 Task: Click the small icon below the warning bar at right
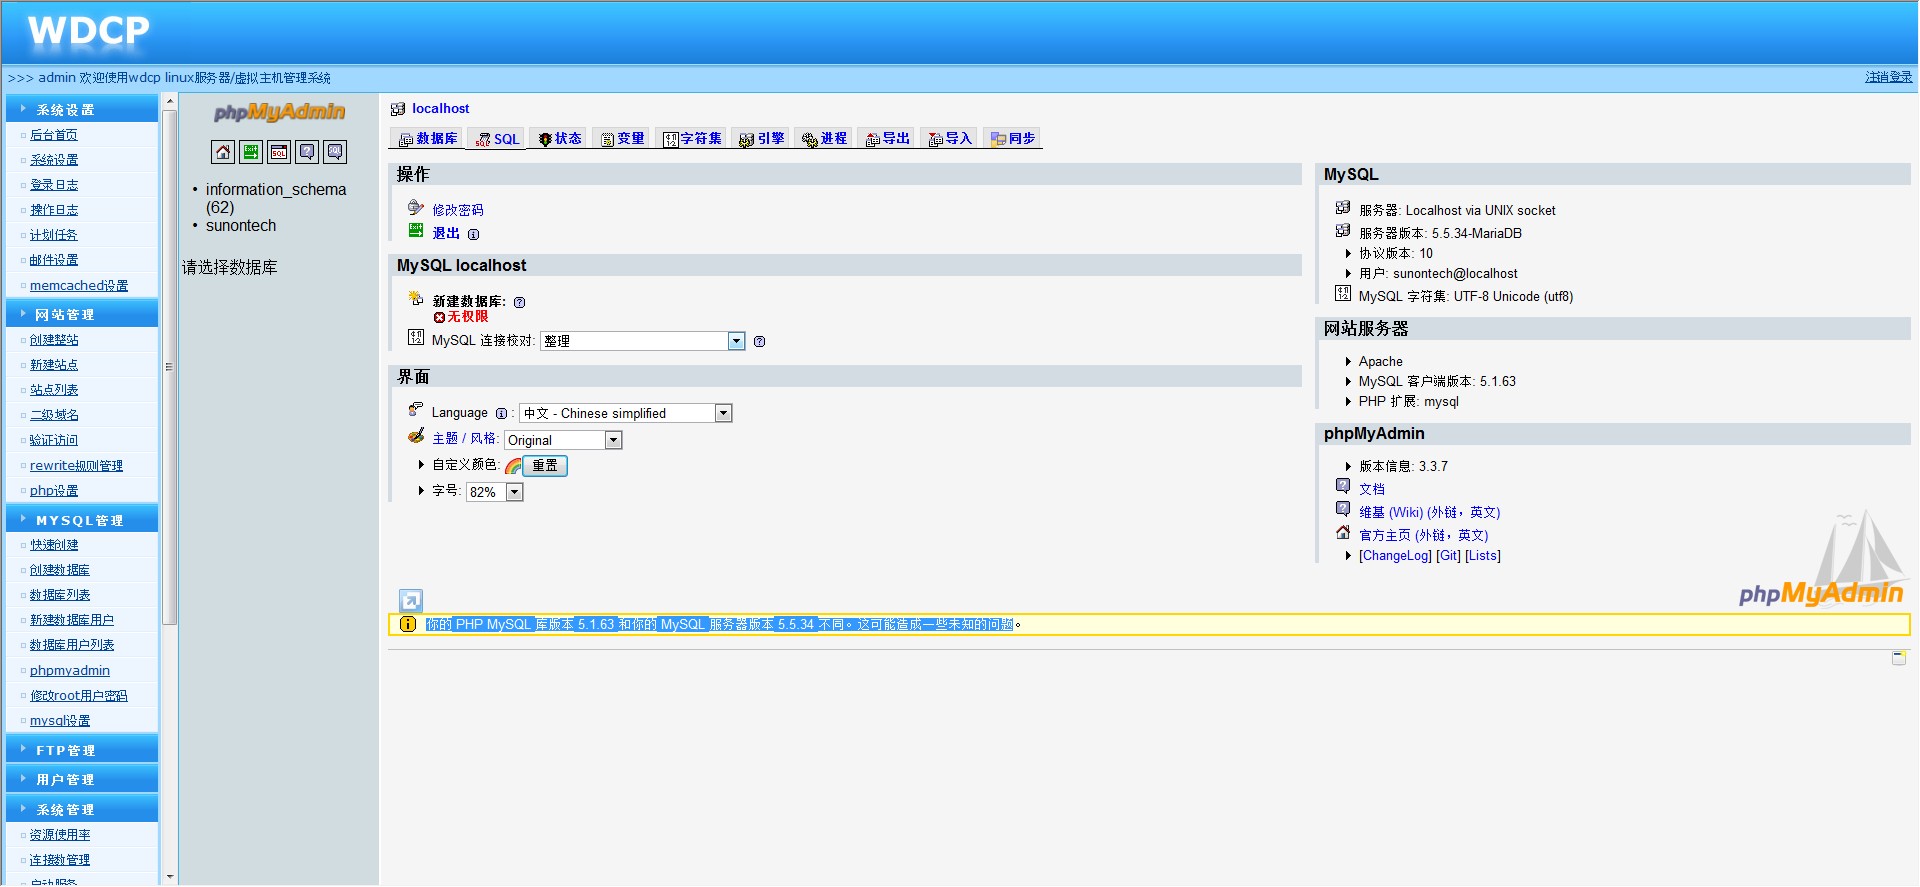1899,658
